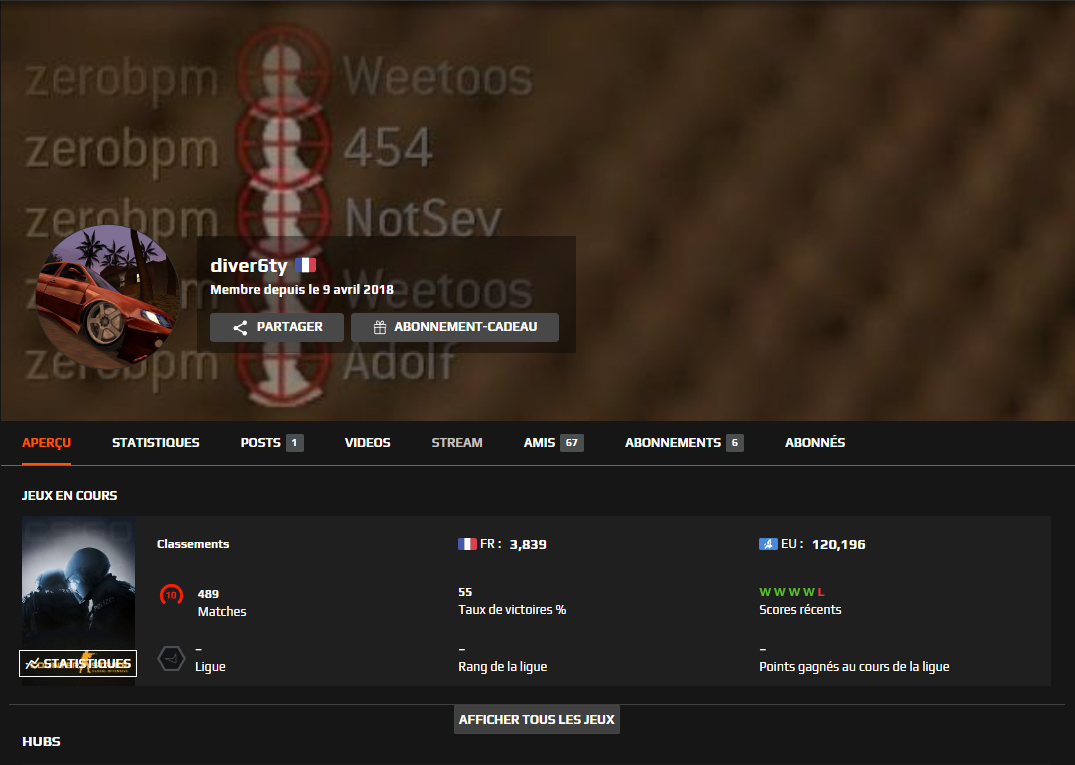Open the Abonnements tab
Screen dimensions: 1075x765
(x=684, y=443)
